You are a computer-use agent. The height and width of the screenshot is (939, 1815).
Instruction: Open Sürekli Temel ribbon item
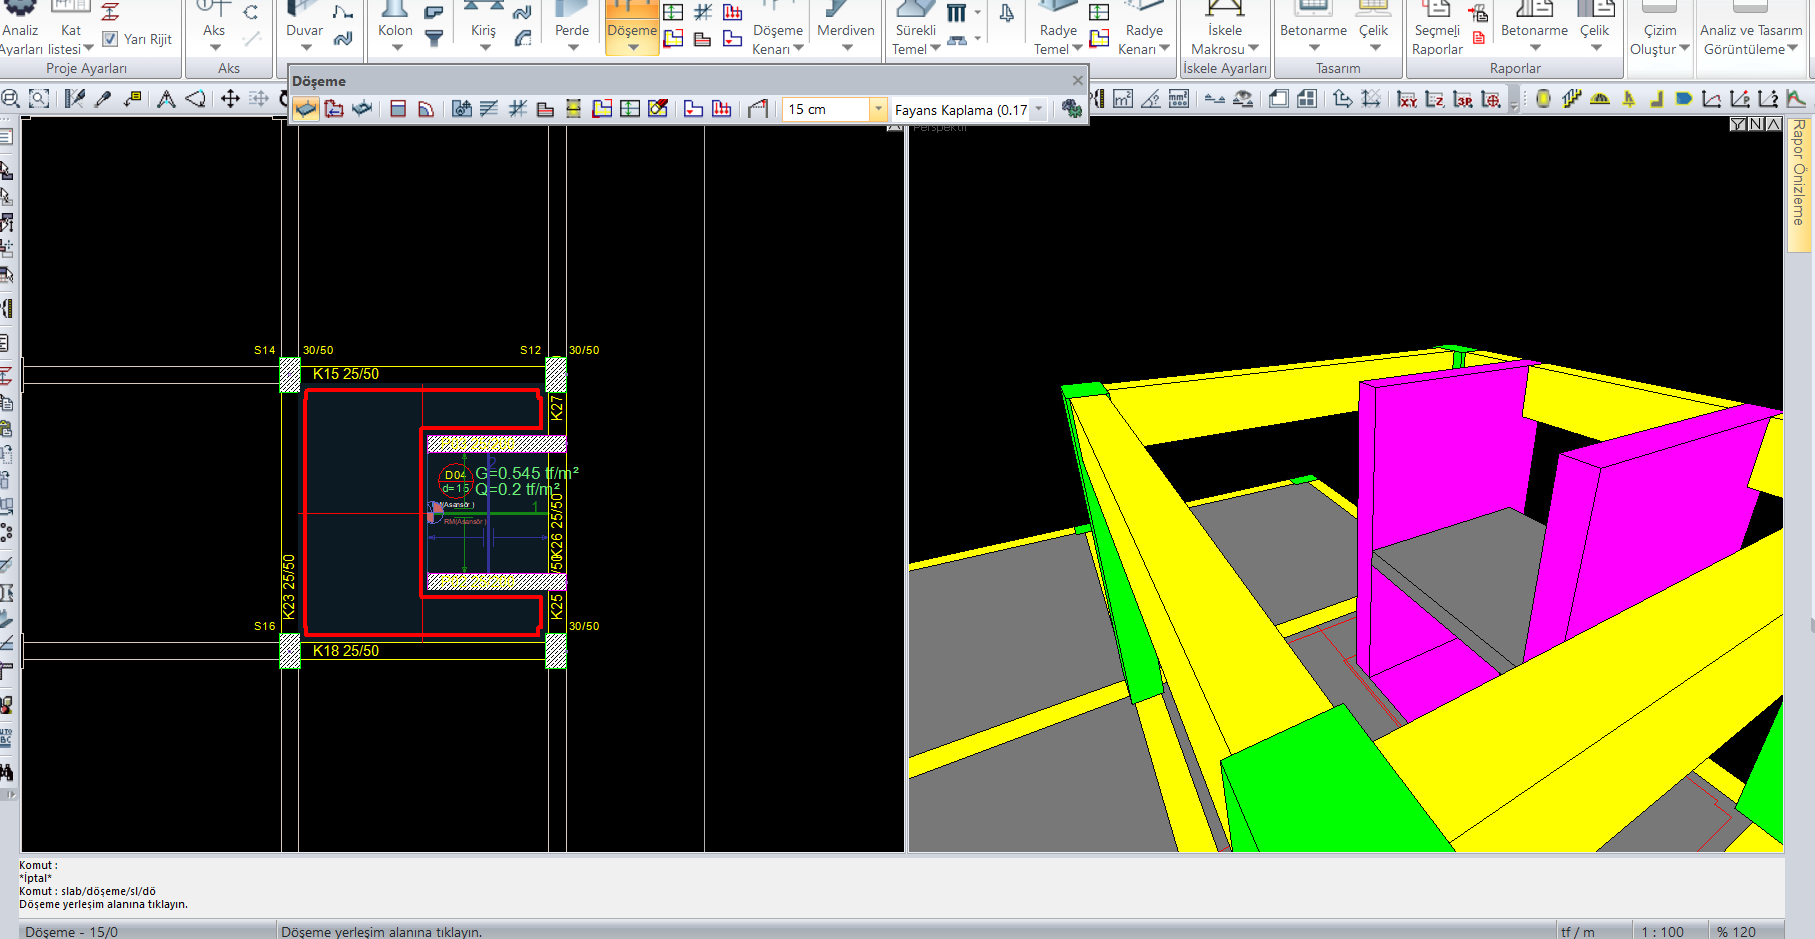click(915, 28)
